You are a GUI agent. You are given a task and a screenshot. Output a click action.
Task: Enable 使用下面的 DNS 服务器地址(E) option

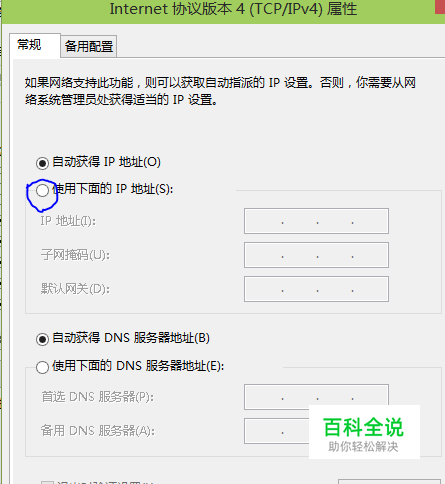click(42, 367)
